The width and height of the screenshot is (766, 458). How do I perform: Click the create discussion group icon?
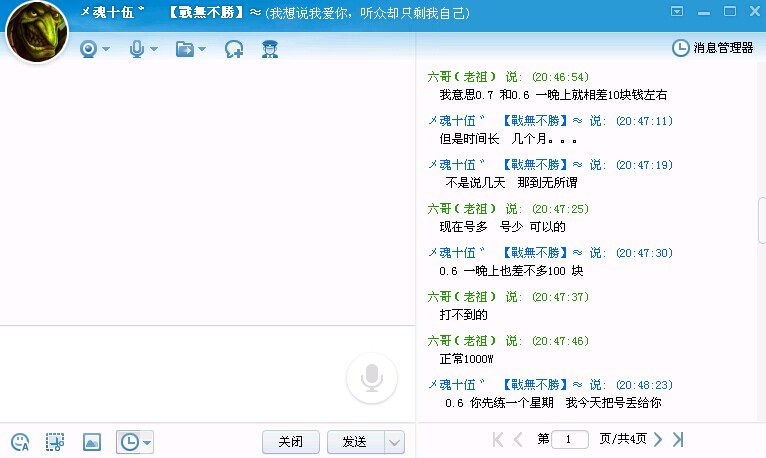[x=234, y=48]
